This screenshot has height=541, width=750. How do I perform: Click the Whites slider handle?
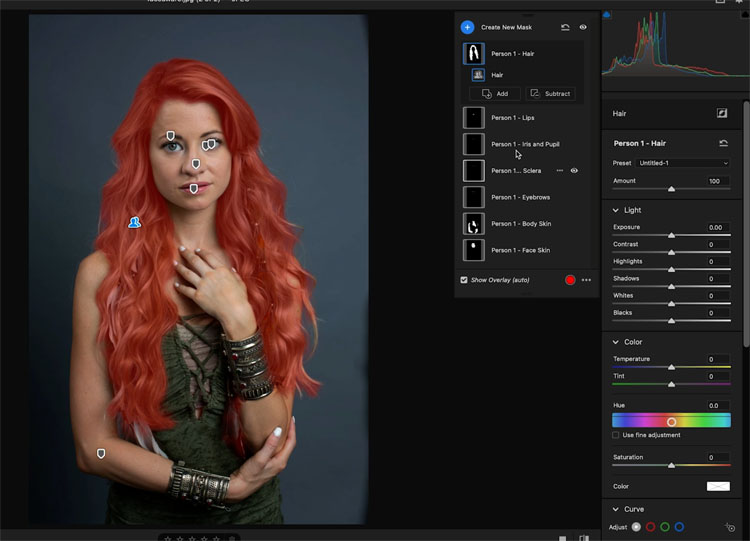coord(672,304)
